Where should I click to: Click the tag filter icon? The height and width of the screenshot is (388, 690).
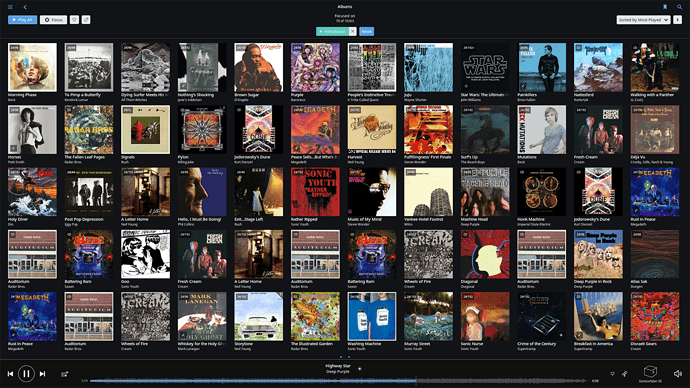click(86, 20)
